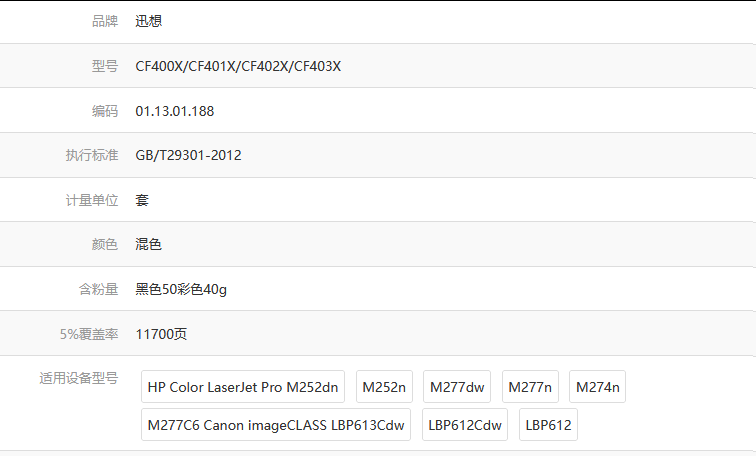Click the HP Color LaserJet Pro M252dn tag
The height and width of the screenshot is (456, 756).
pos(244,387)
